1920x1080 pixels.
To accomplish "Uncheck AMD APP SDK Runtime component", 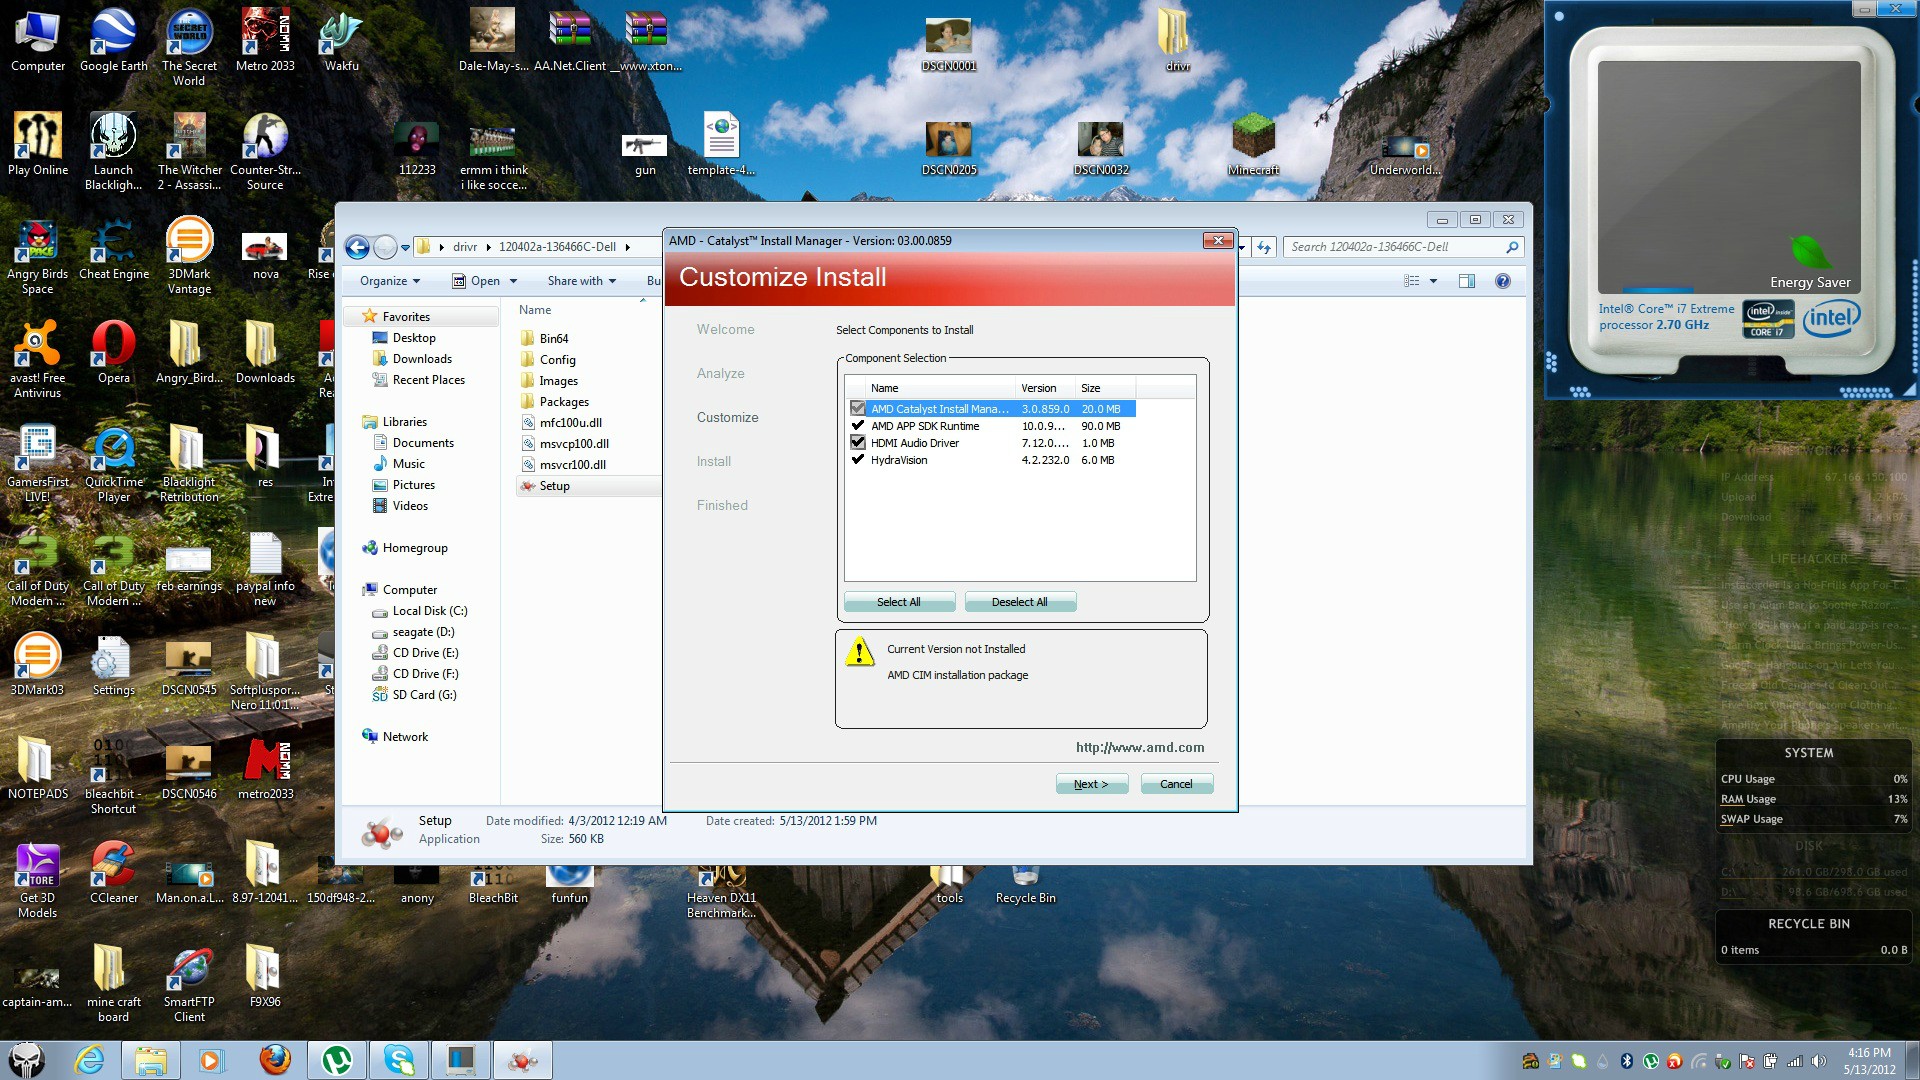I will tap(857, 425).
